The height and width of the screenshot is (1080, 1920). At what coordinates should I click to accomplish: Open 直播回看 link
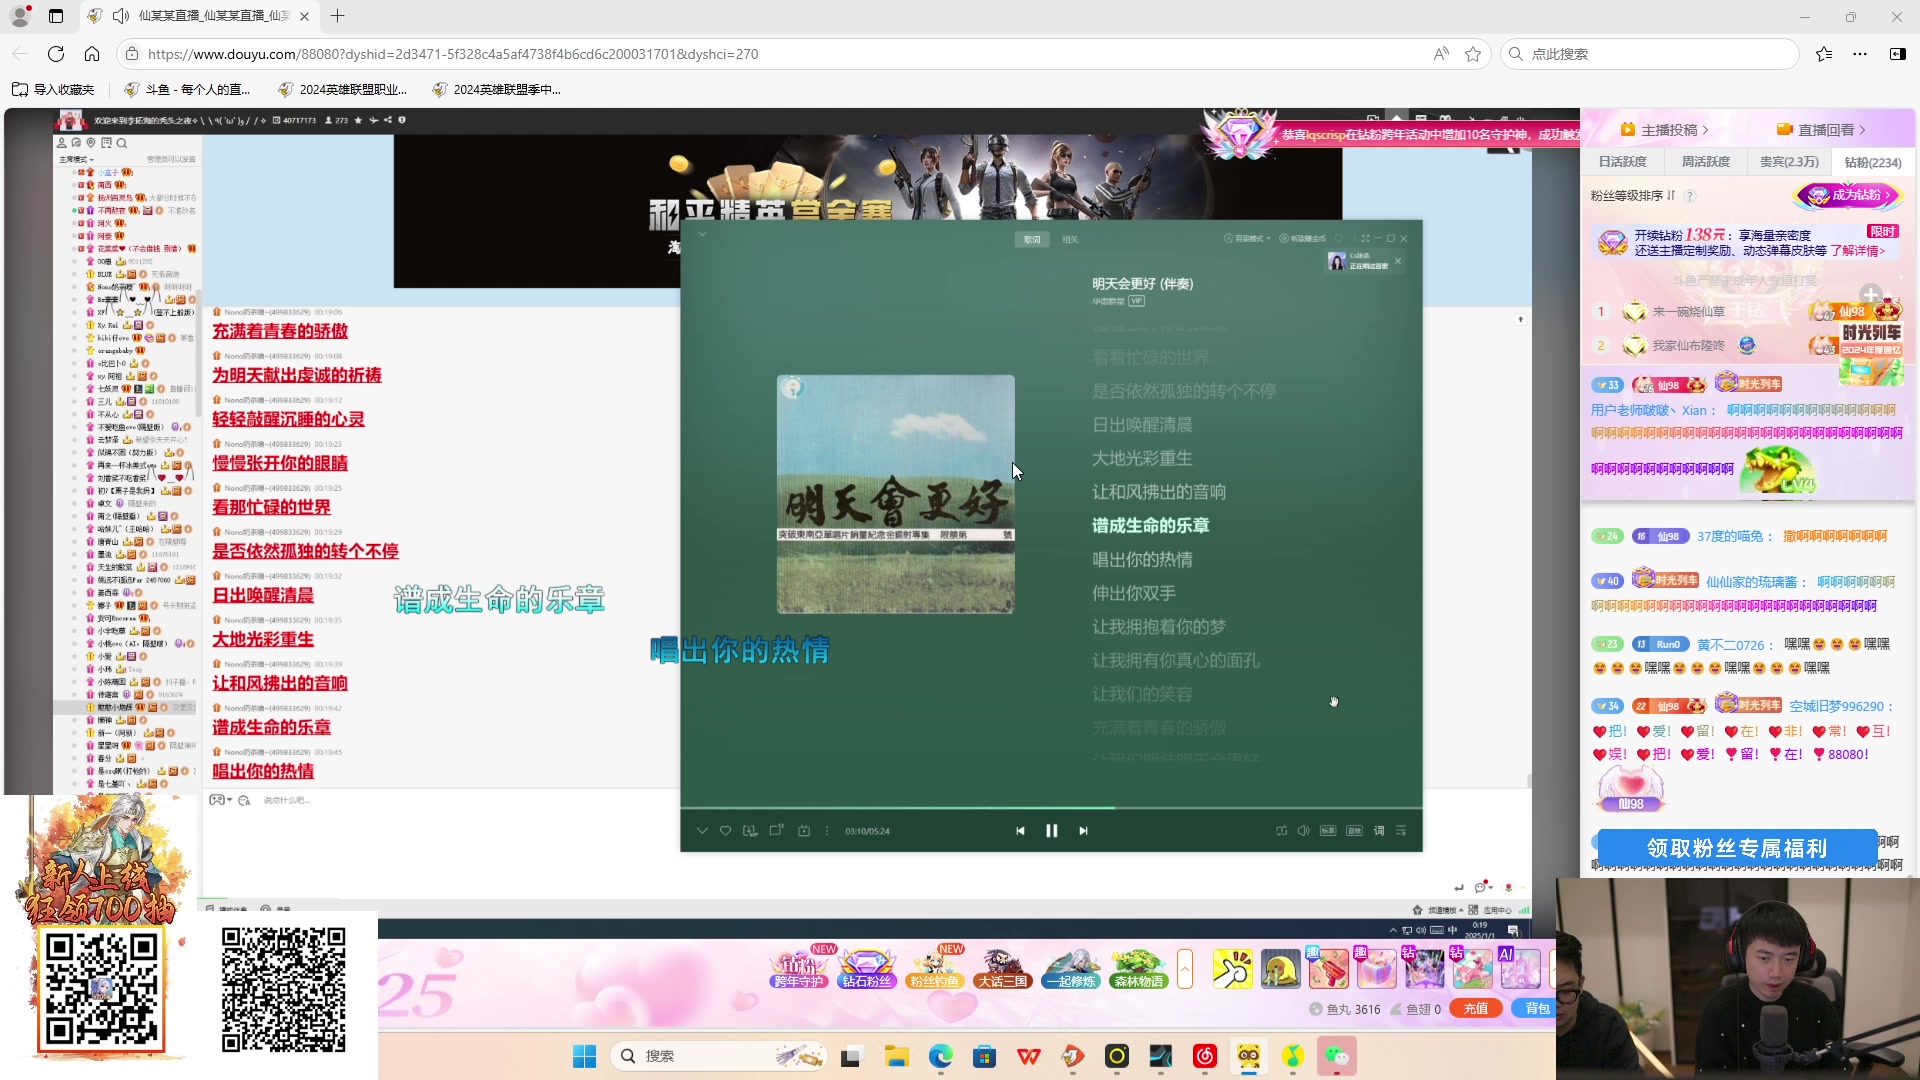[x=1821, y=130]
